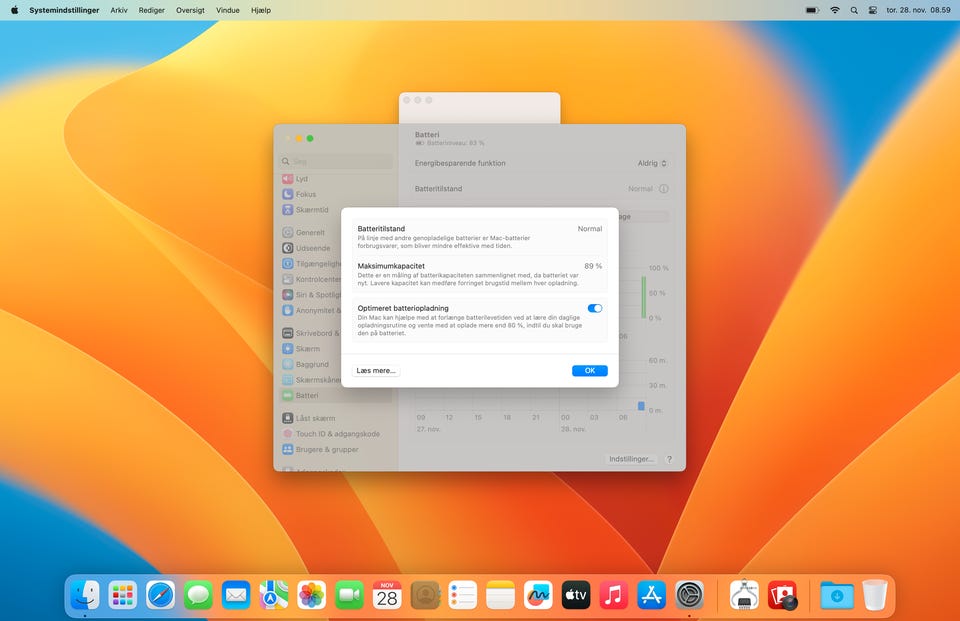Click the OK button in the dialog
Screen dimensions: 960x621
coord(589,371)
